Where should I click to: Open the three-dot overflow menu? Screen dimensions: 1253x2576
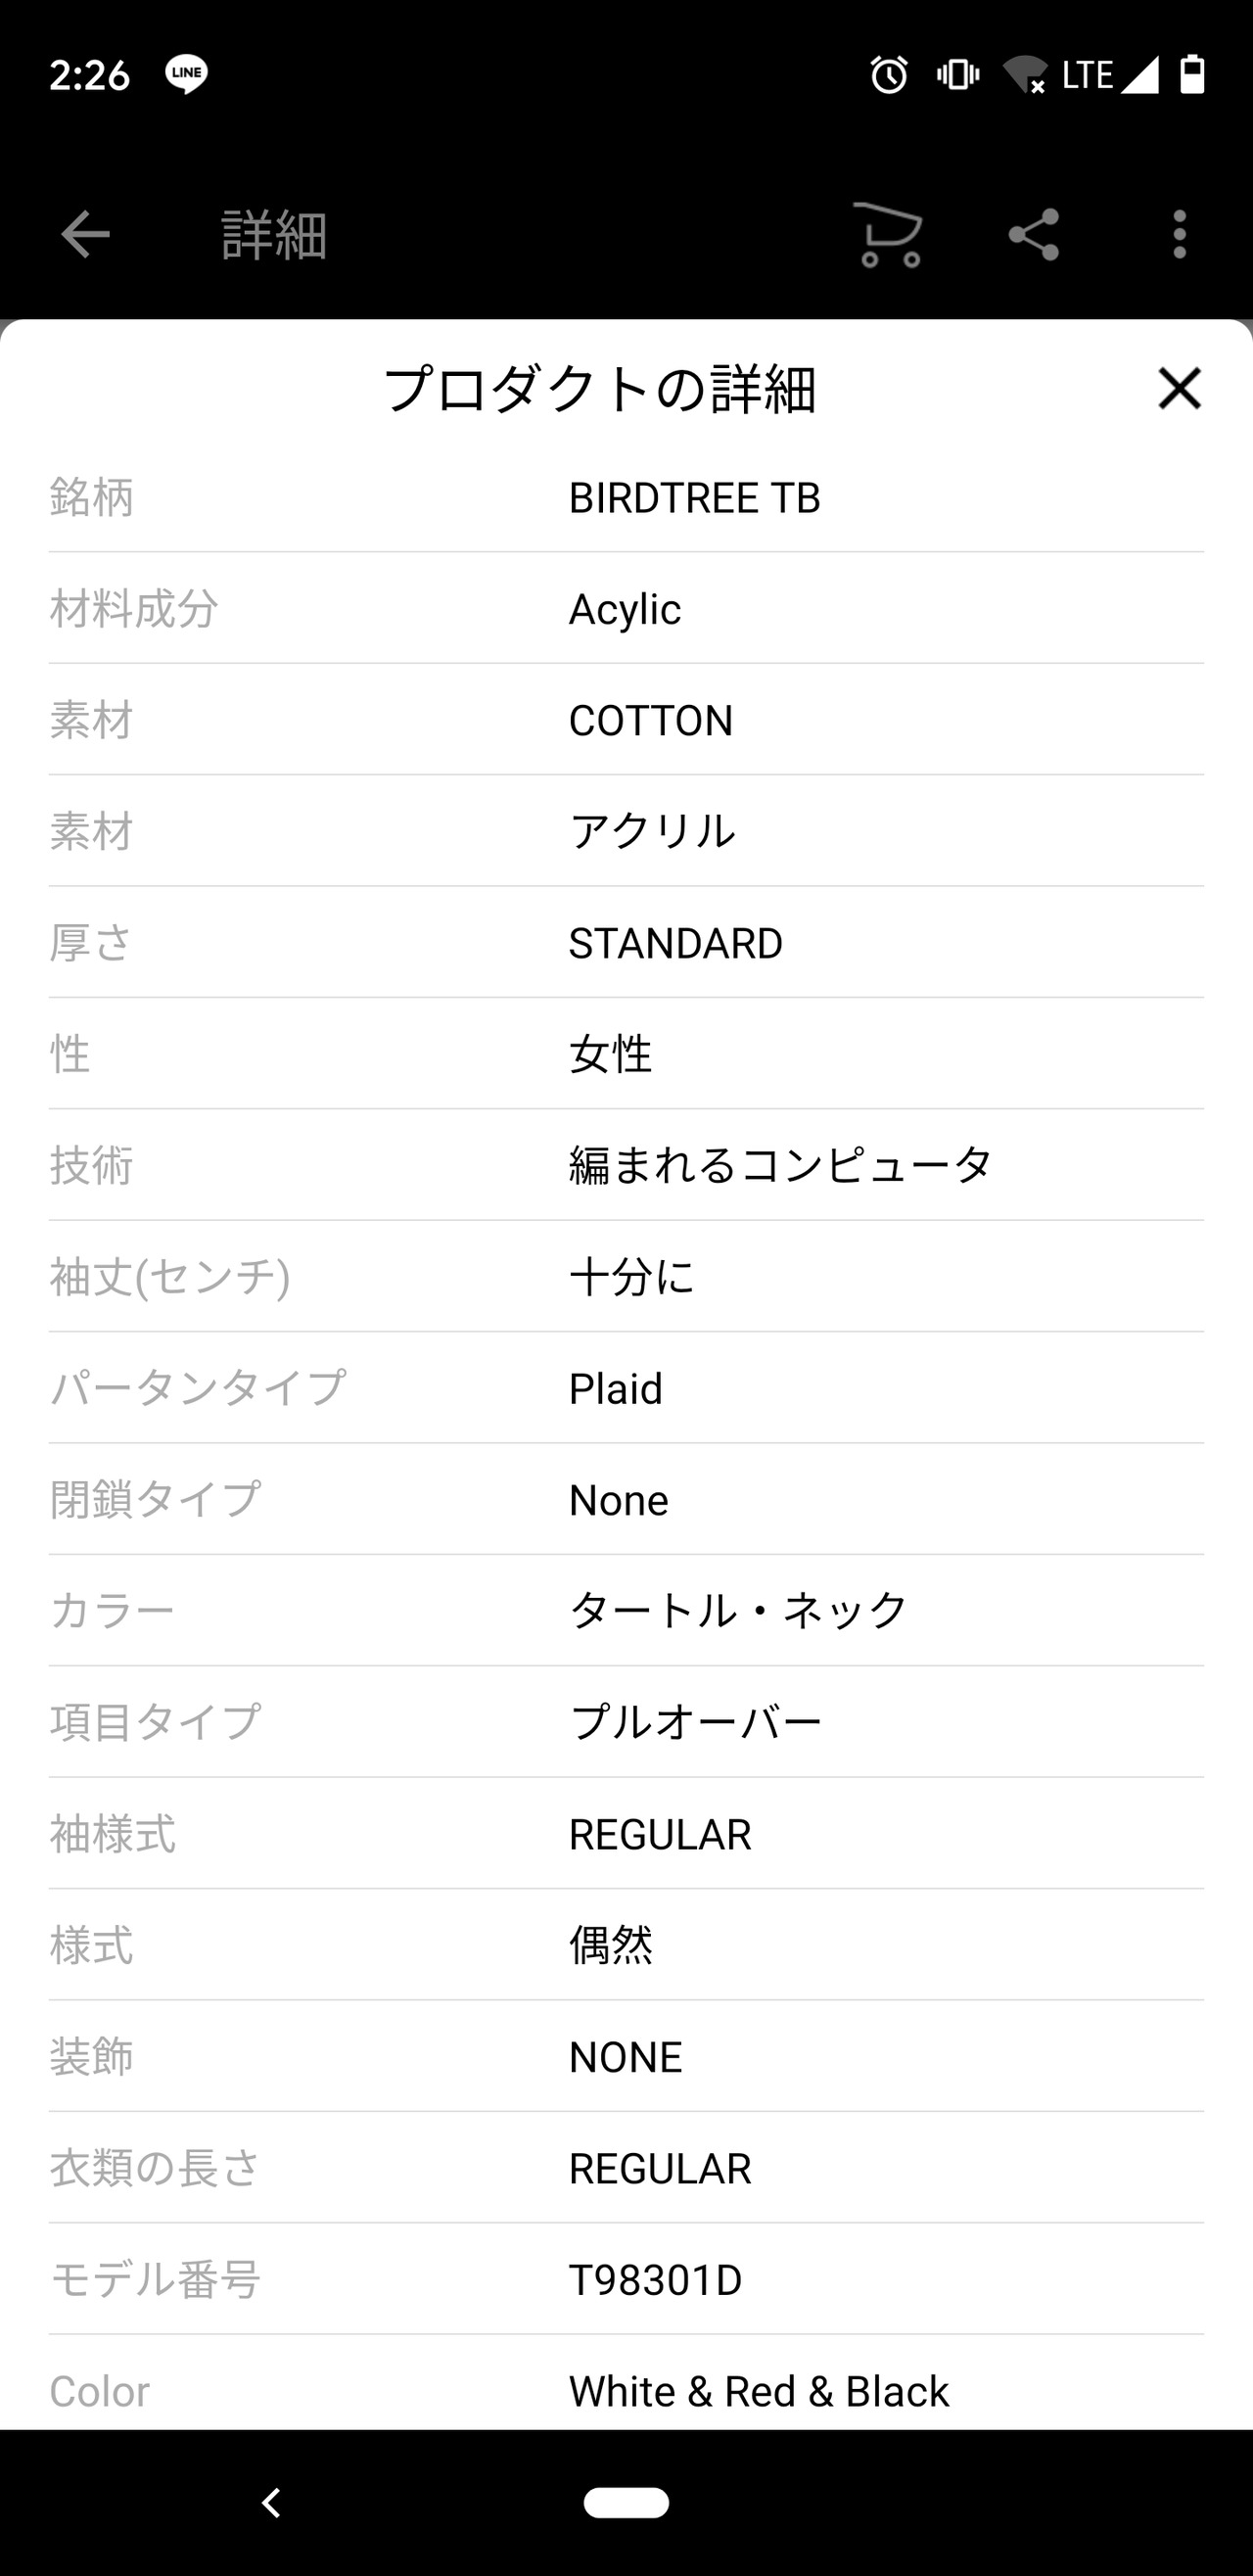1180,235
